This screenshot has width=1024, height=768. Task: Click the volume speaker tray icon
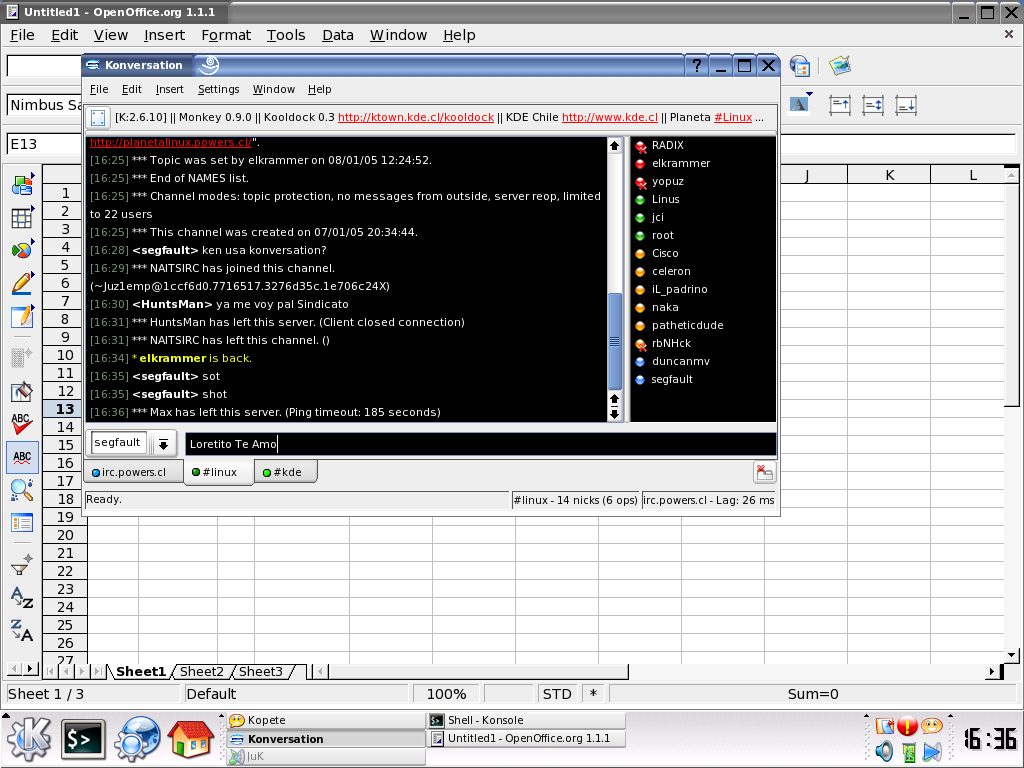[x=884, y=752]
